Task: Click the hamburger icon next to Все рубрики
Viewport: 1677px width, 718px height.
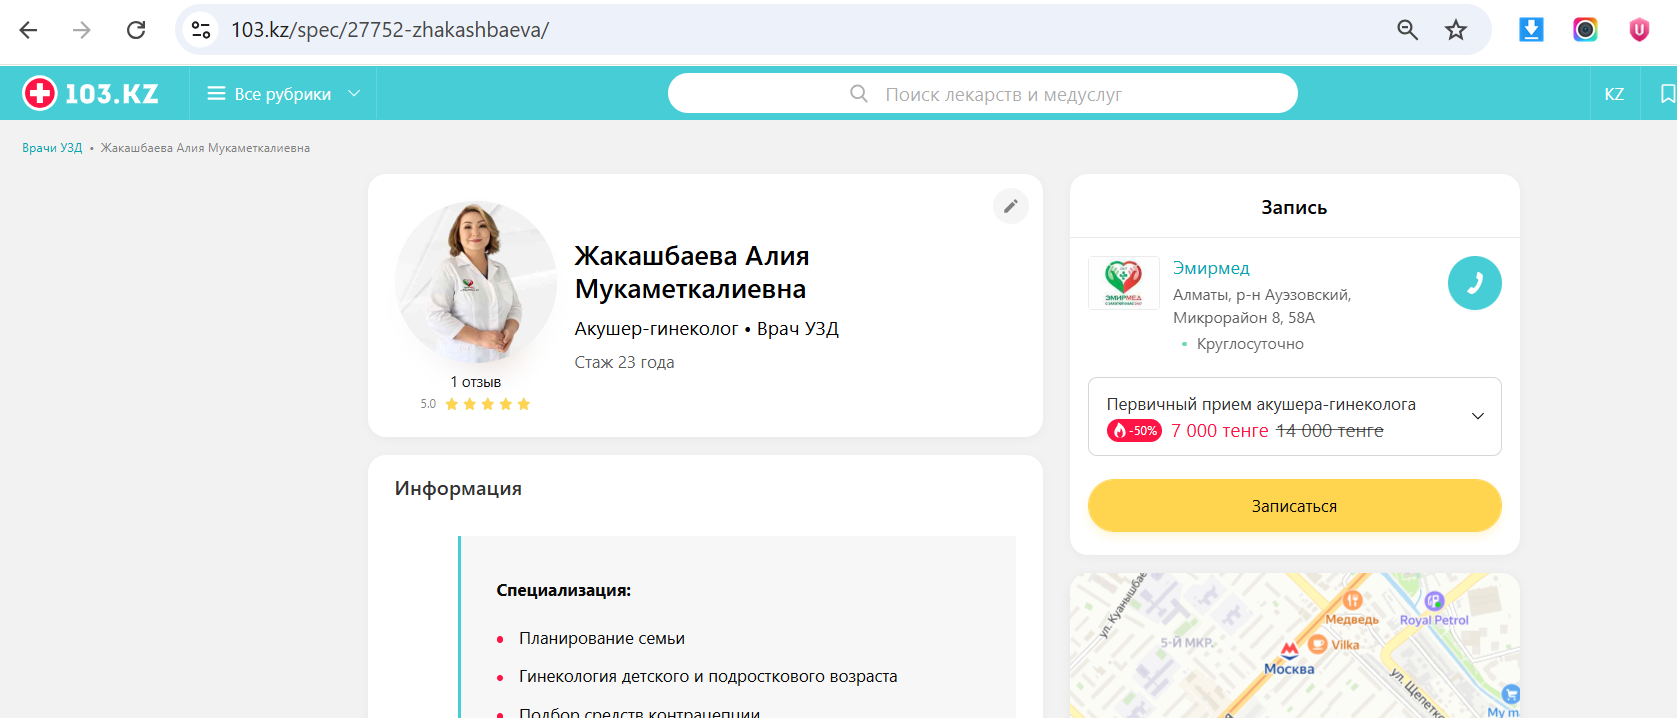Action: (216, 94)
